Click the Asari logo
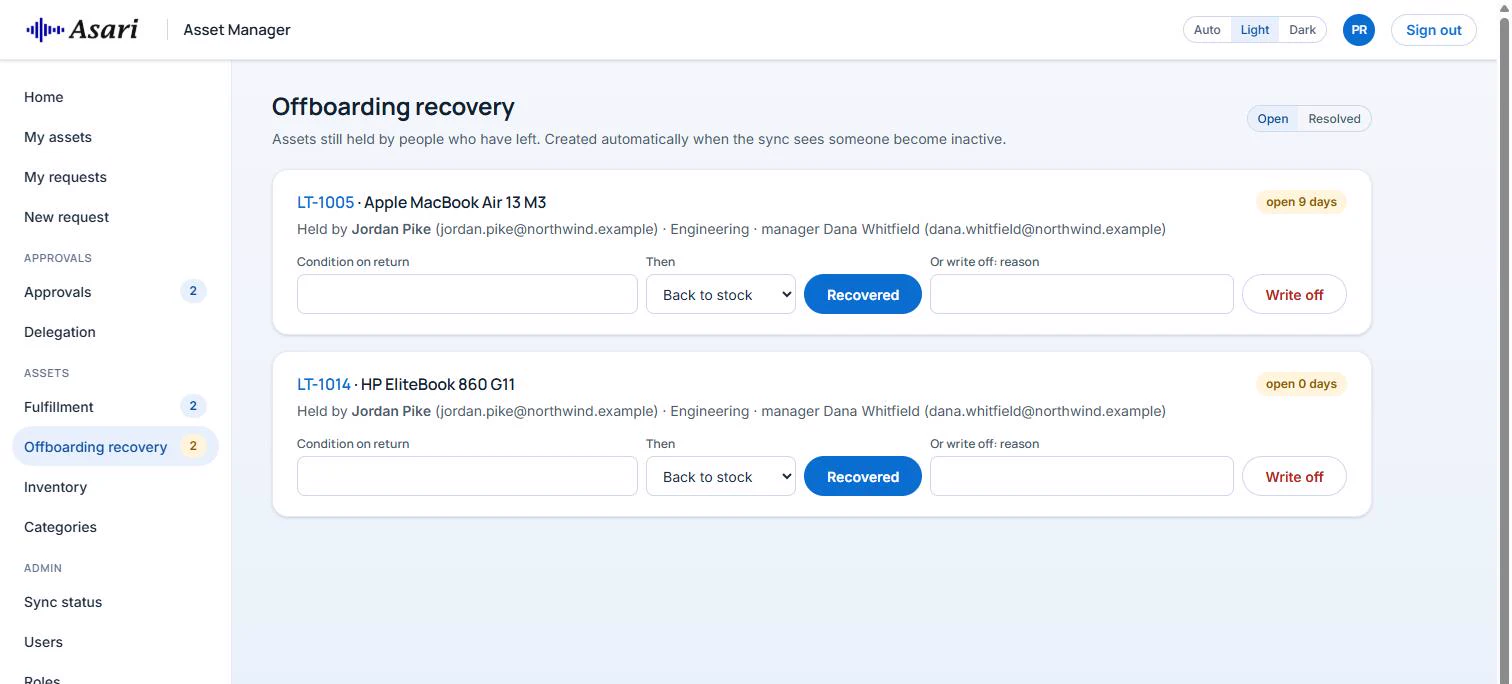Image resolution: width=1512 pixels, height=684 pixels. click(x=82, y=30)
